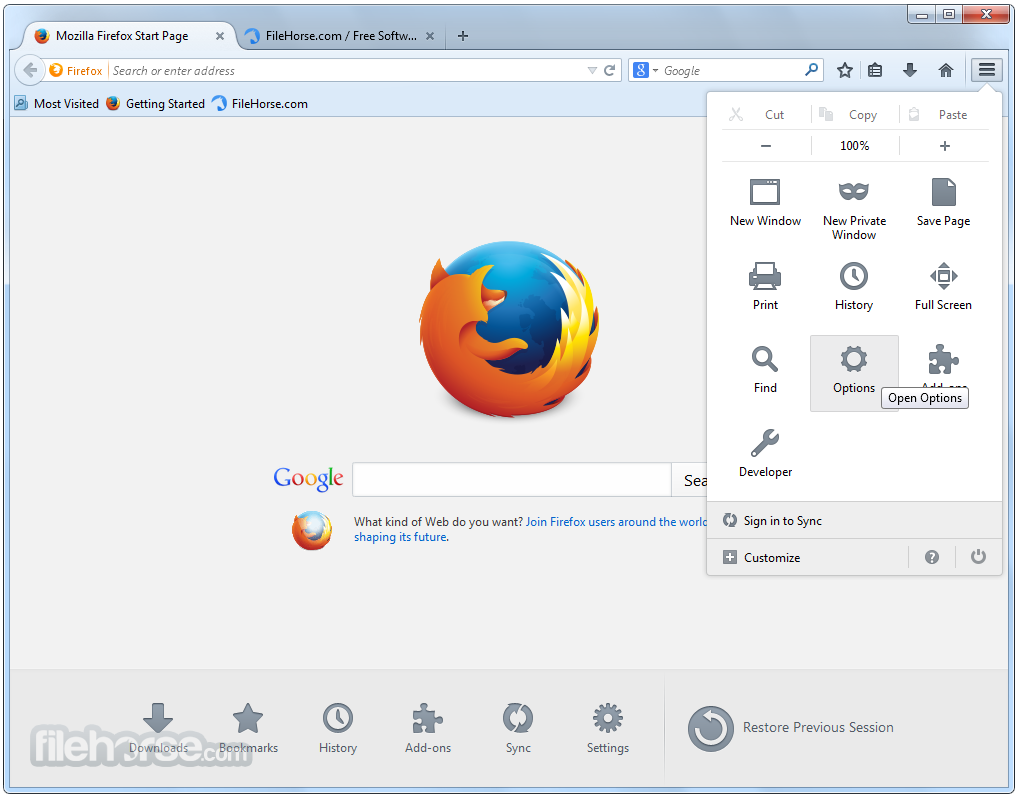Click Copy in the menu panel
The height and width of the screenshot is (797, 1018).
point(854,114)
